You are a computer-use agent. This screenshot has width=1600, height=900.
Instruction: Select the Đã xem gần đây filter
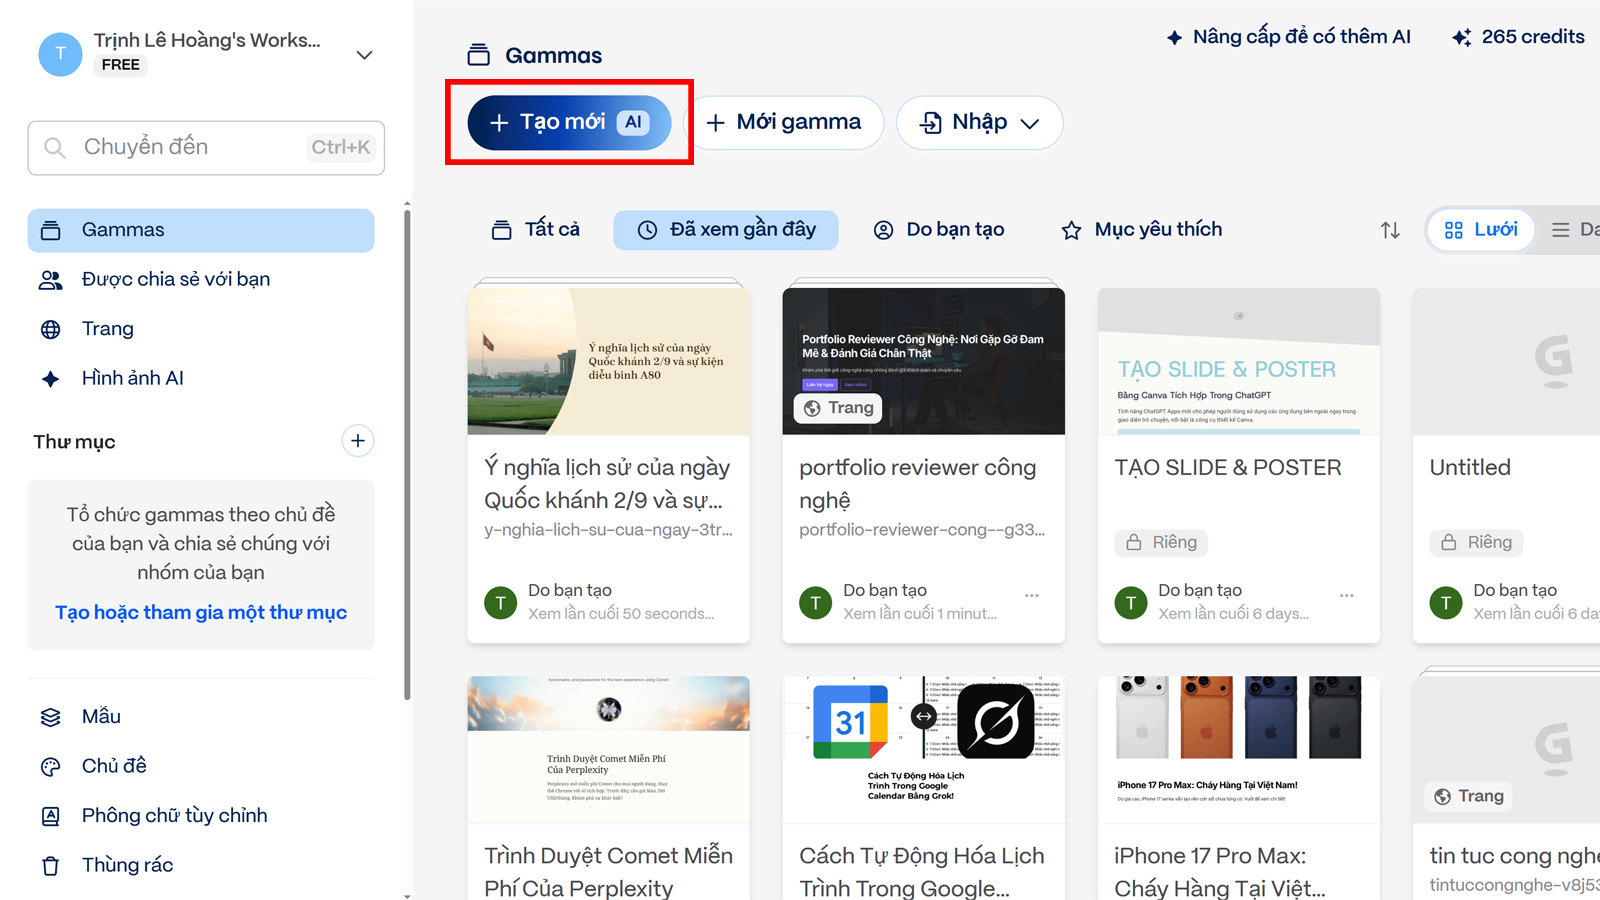pyautogui.click(x=726, y=230)
